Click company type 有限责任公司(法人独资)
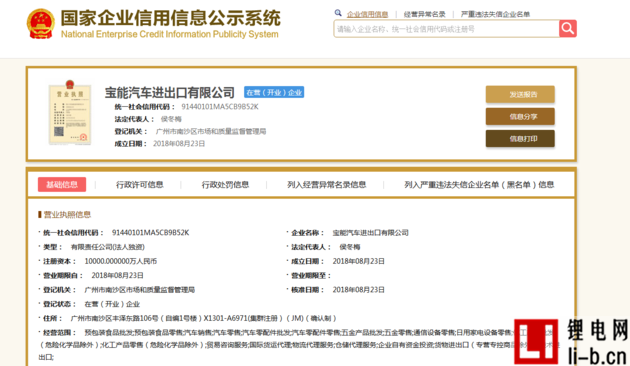 [108, 247]
